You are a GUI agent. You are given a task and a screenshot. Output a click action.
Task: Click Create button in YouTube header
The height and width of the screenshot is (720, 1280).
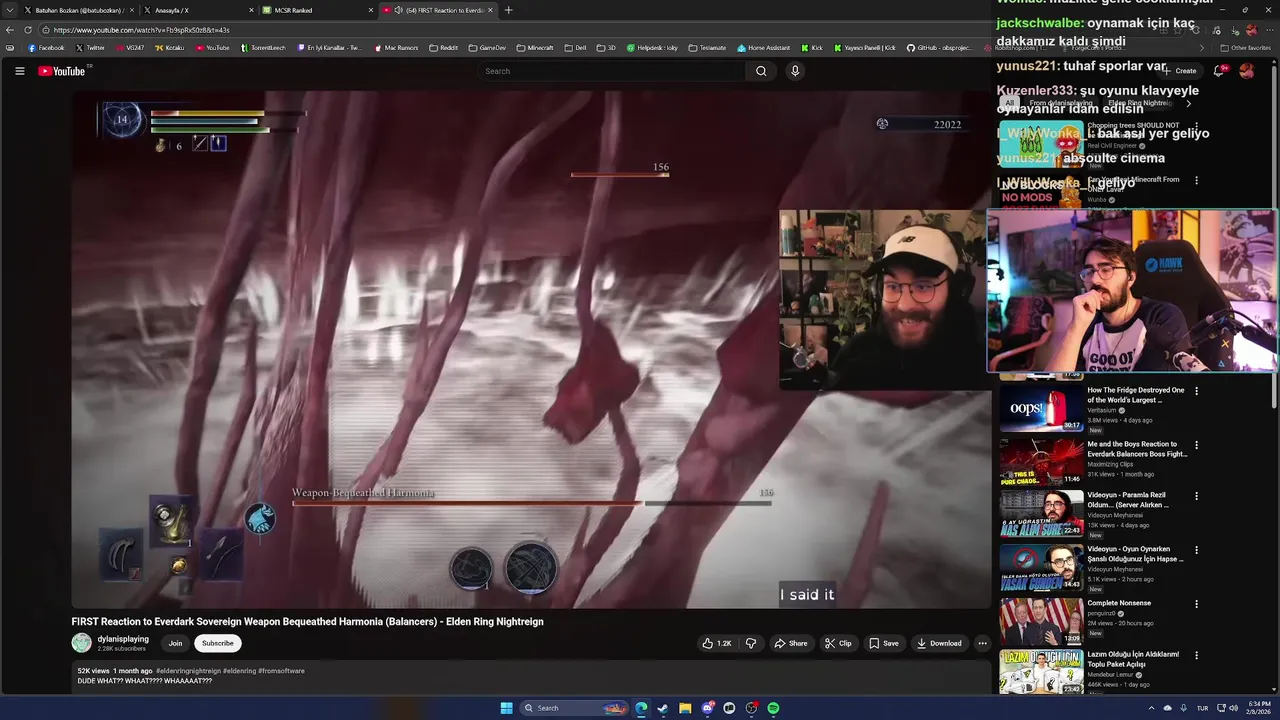1181,71
